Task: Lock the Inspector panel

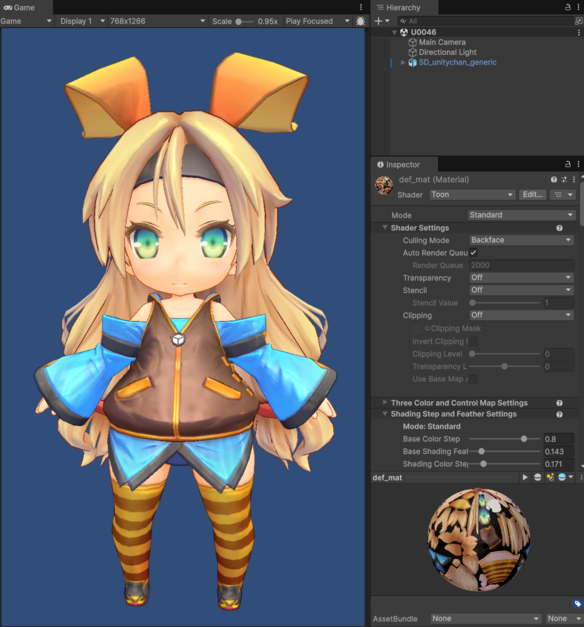Action: [x=568, y=164]
